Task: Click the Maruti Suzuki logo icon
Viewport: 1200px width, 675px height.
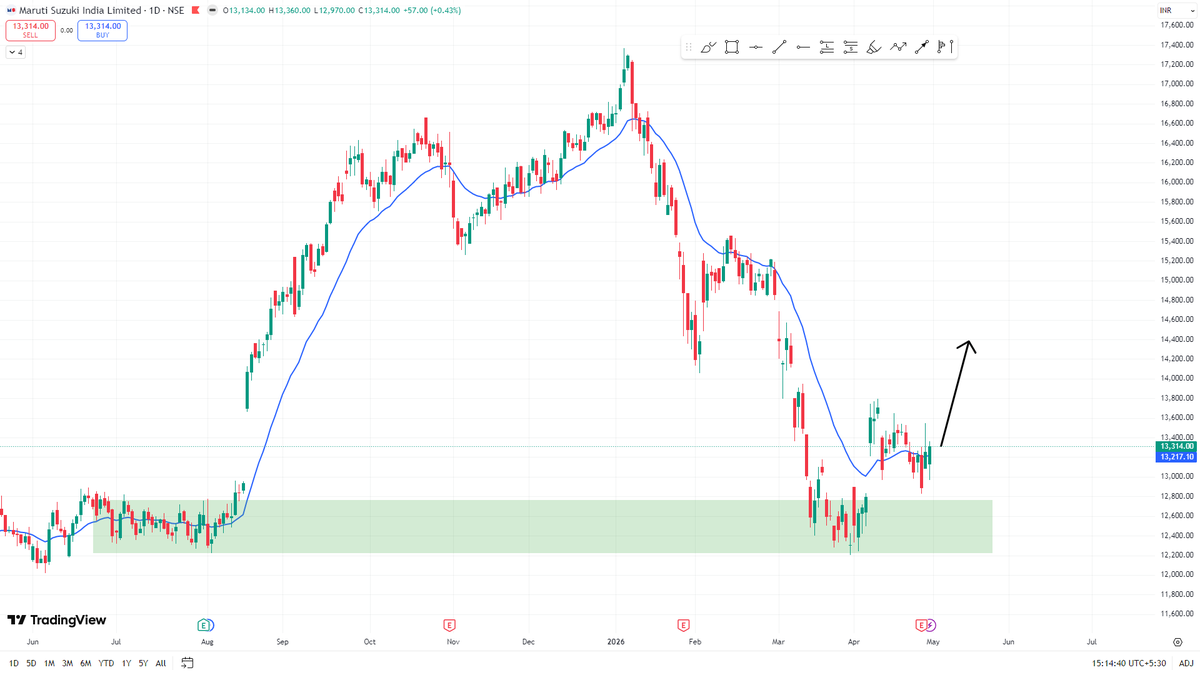Action: coord(11,10)
